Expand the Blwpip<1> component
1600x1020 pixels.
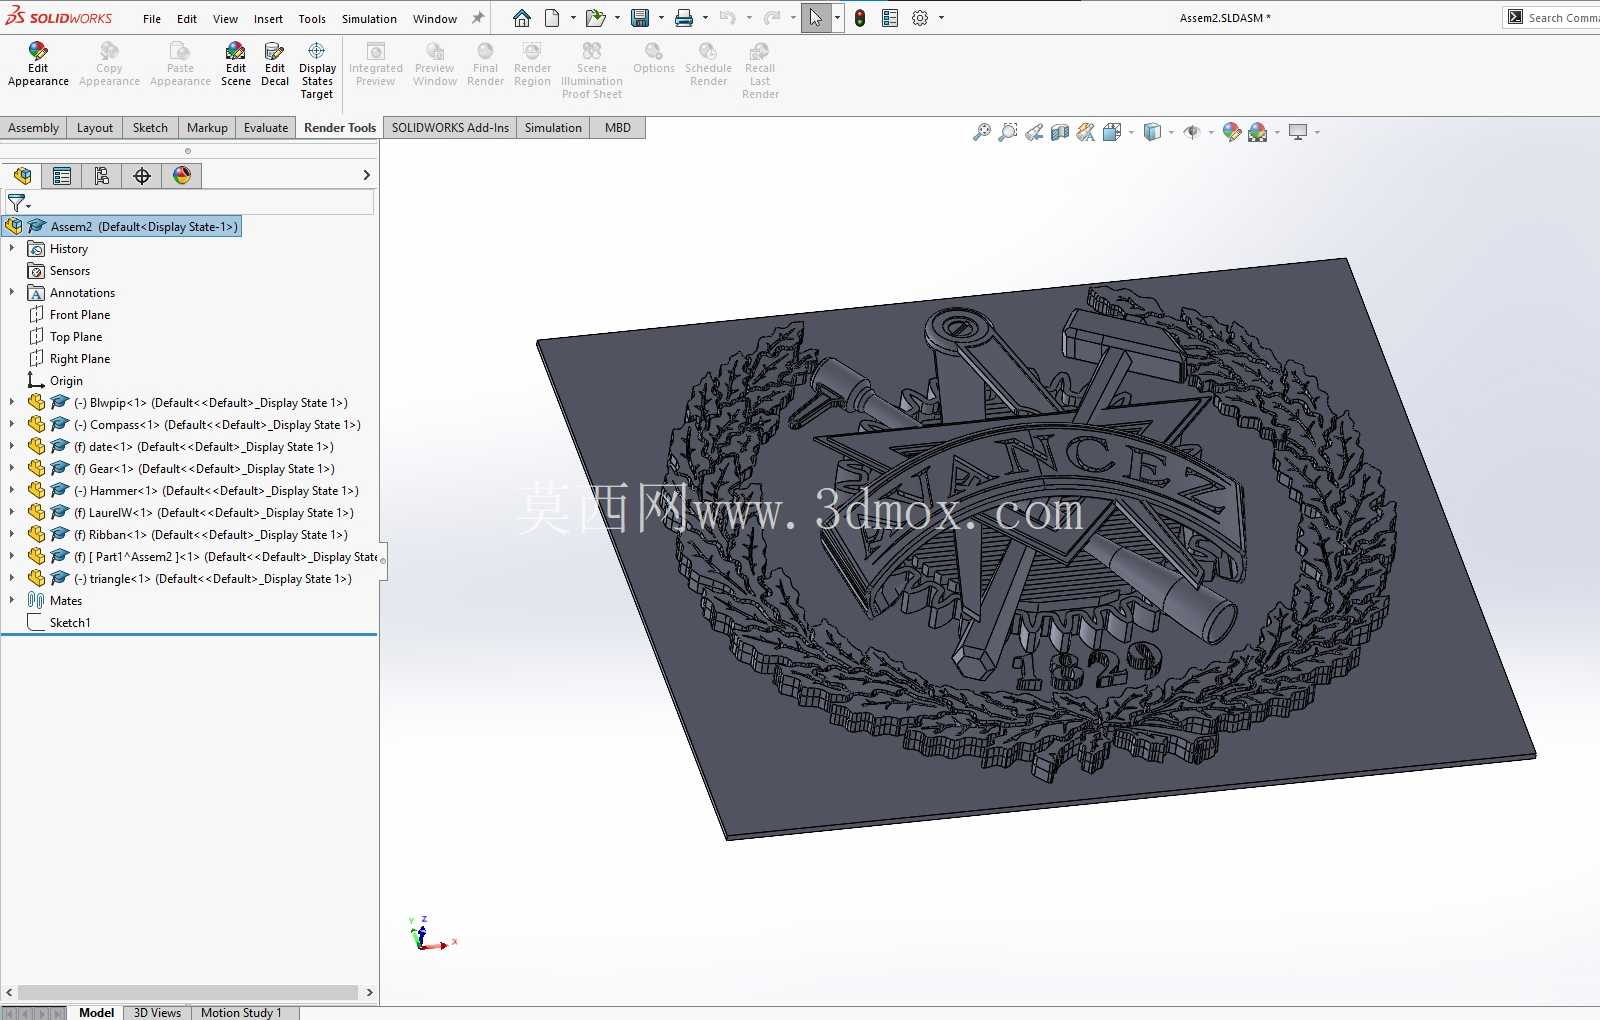(12, 402)
